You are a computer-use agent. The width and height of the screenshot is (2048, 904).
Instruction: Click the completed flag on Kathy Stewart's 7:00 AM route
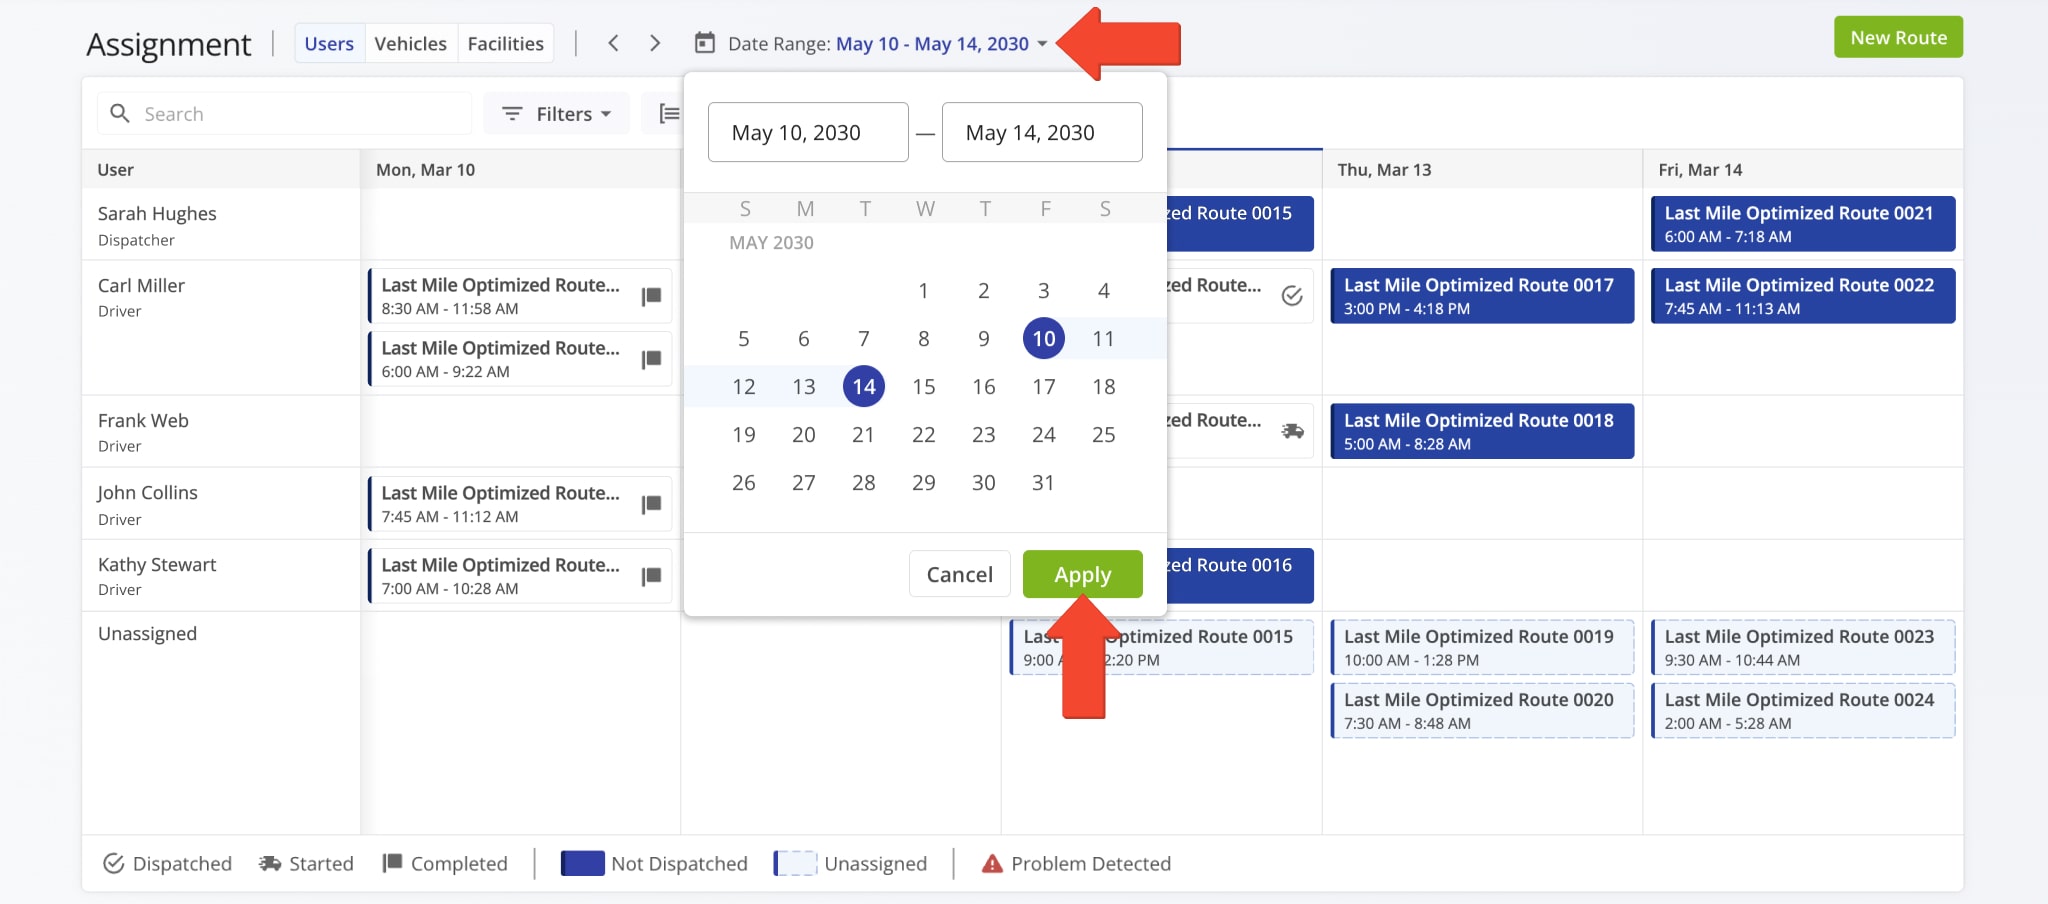tap(652, 576)
